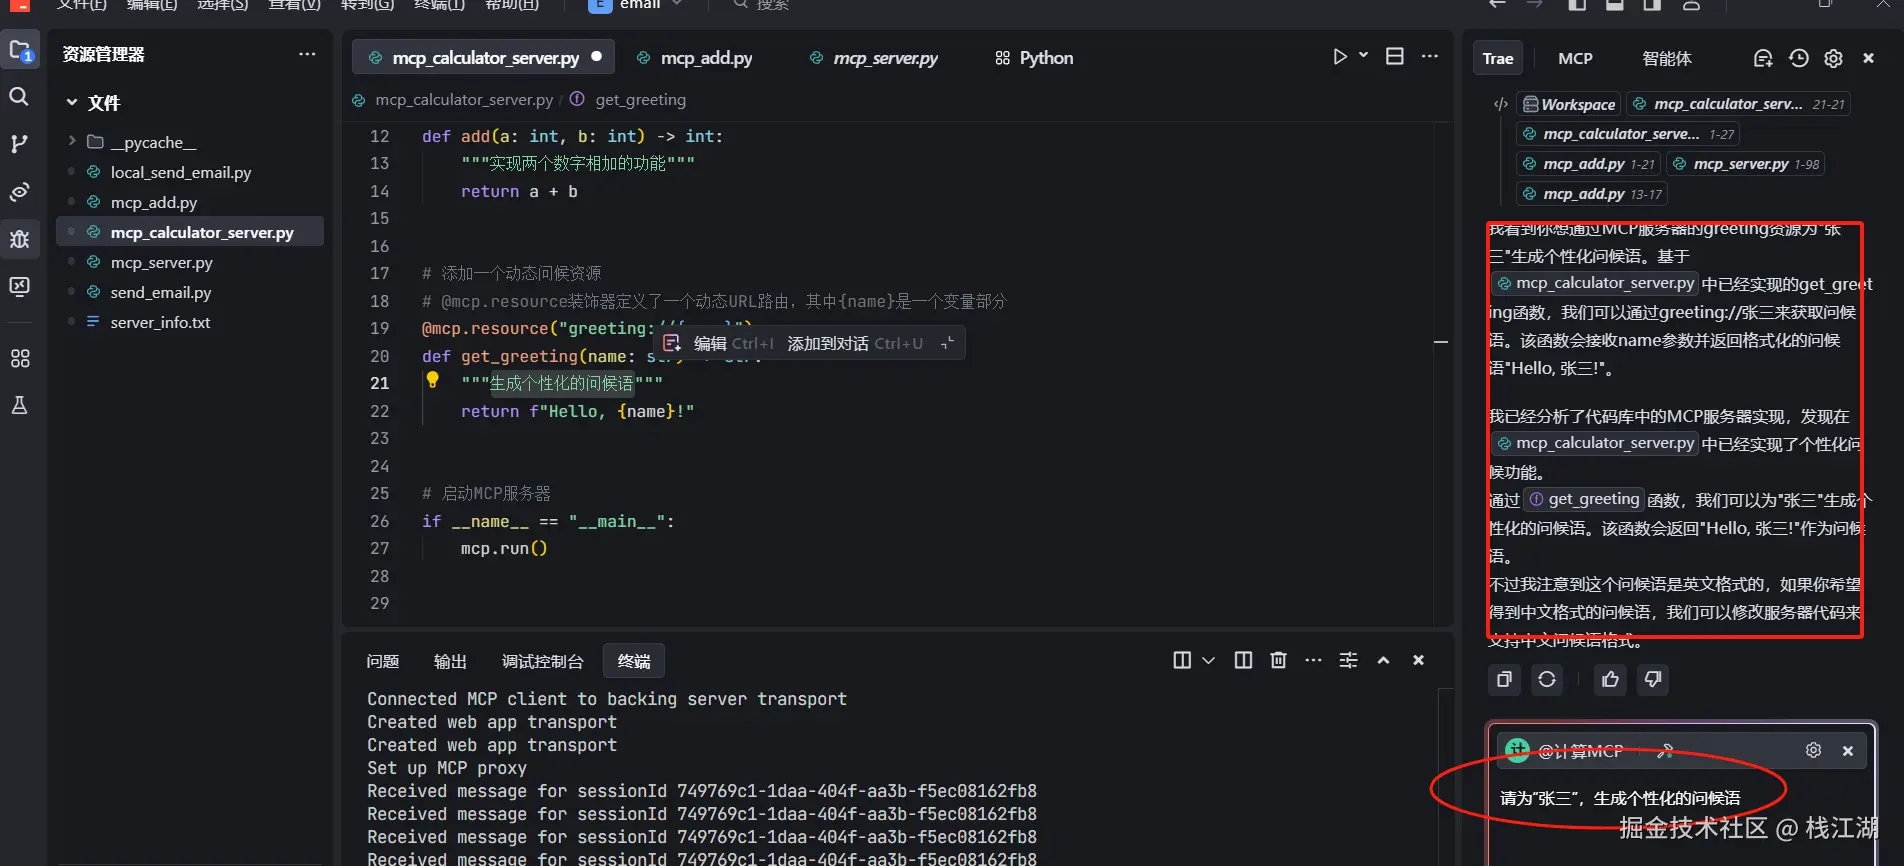Viewport: 1904px width, 866px height.
Task: Give thumbs down to the response
Action: click(x=1653, y=680)
